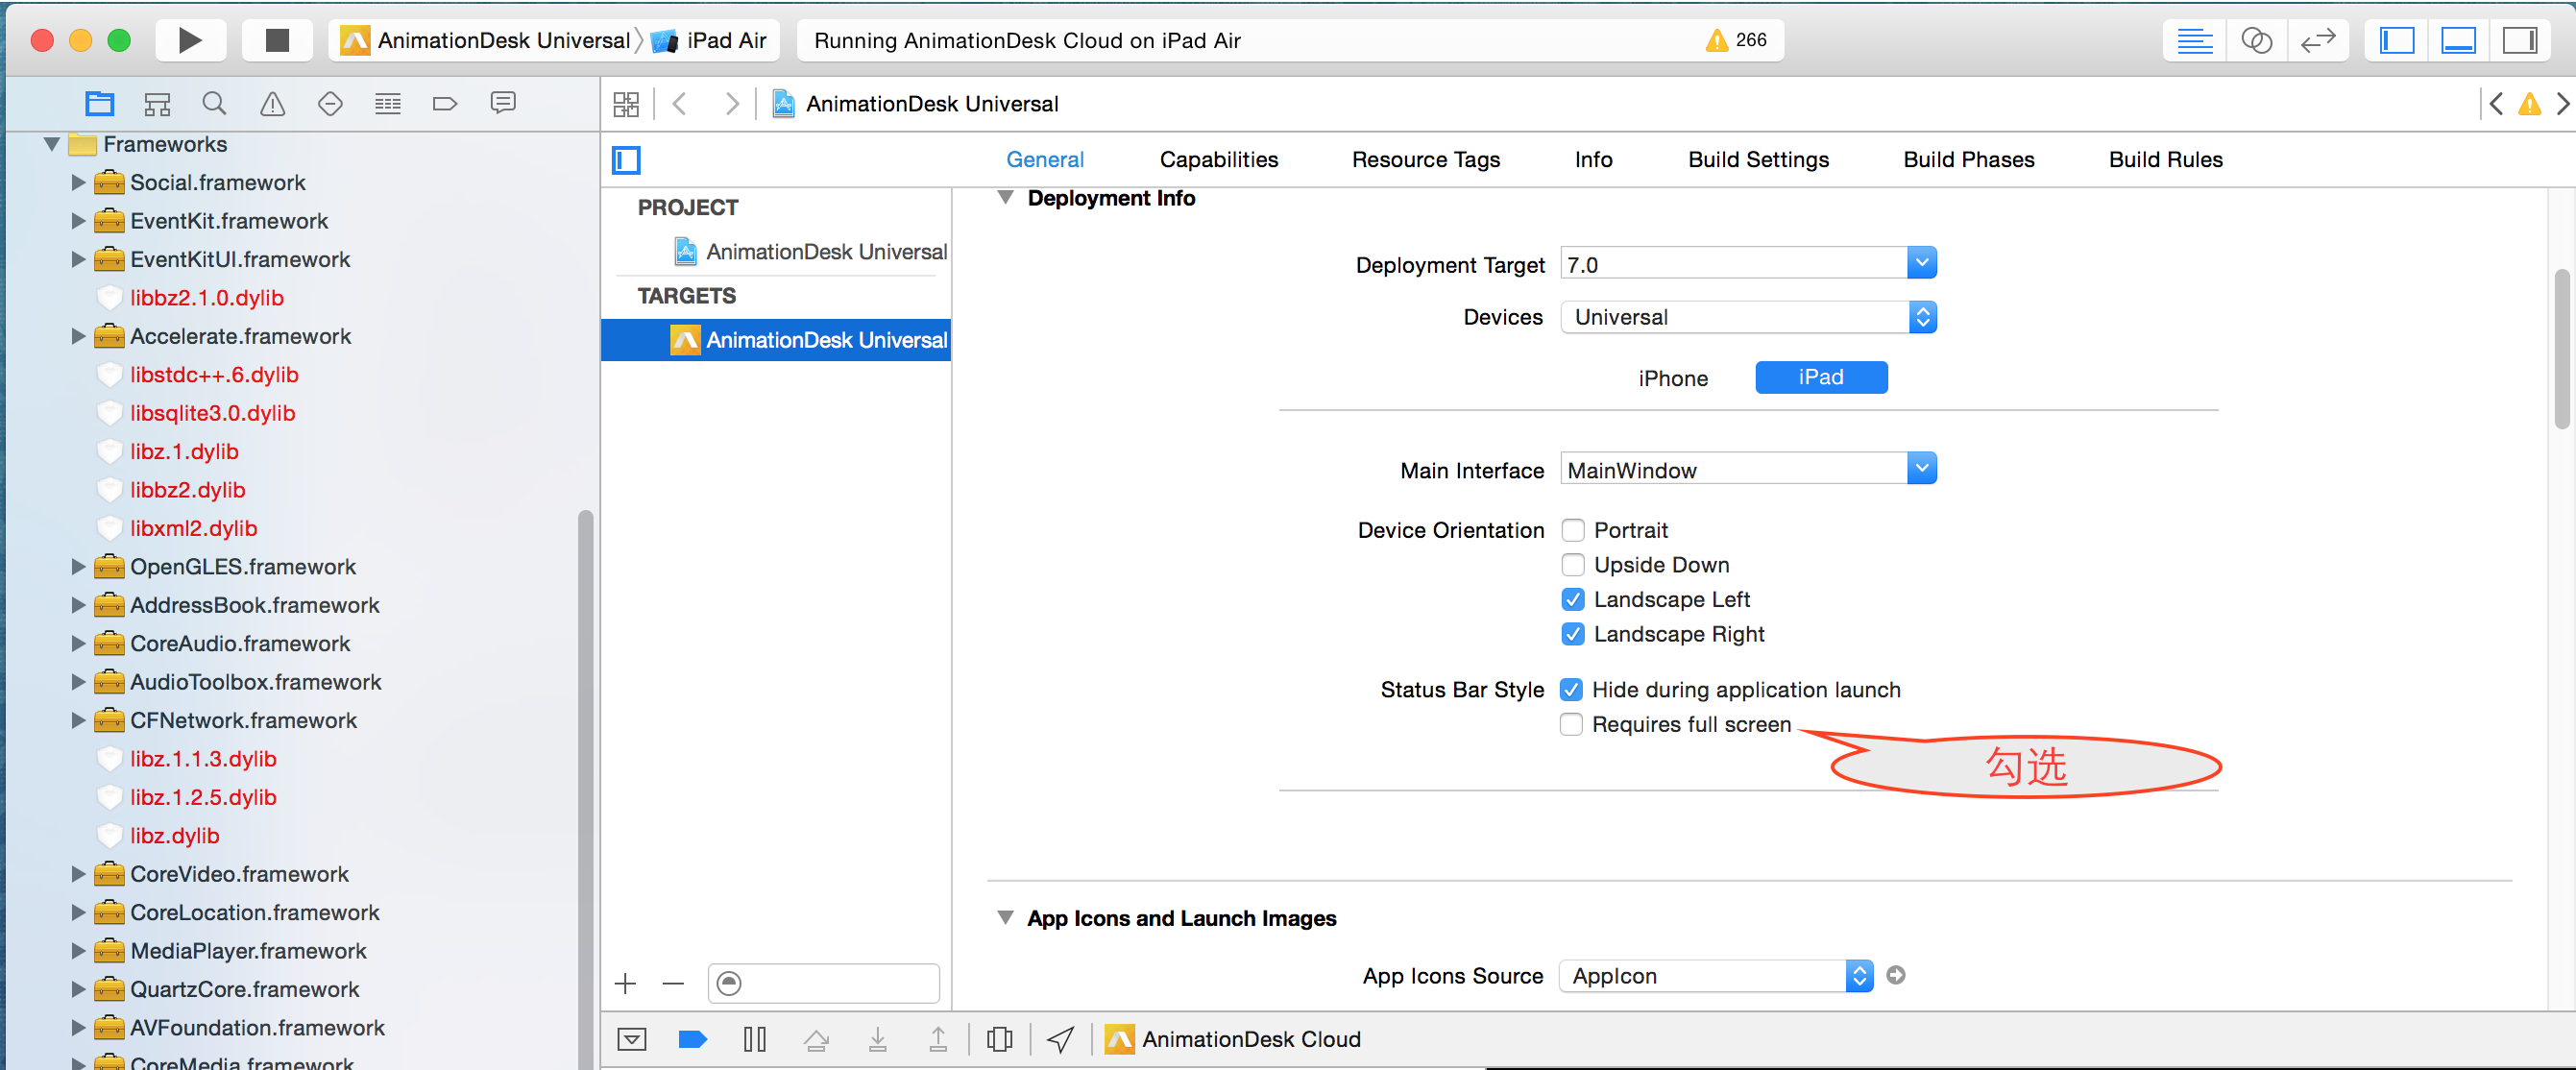This screenshot has width=2576, height=1070.
Task: Open the Breakpoint navigator
Action: click(445, 103)
